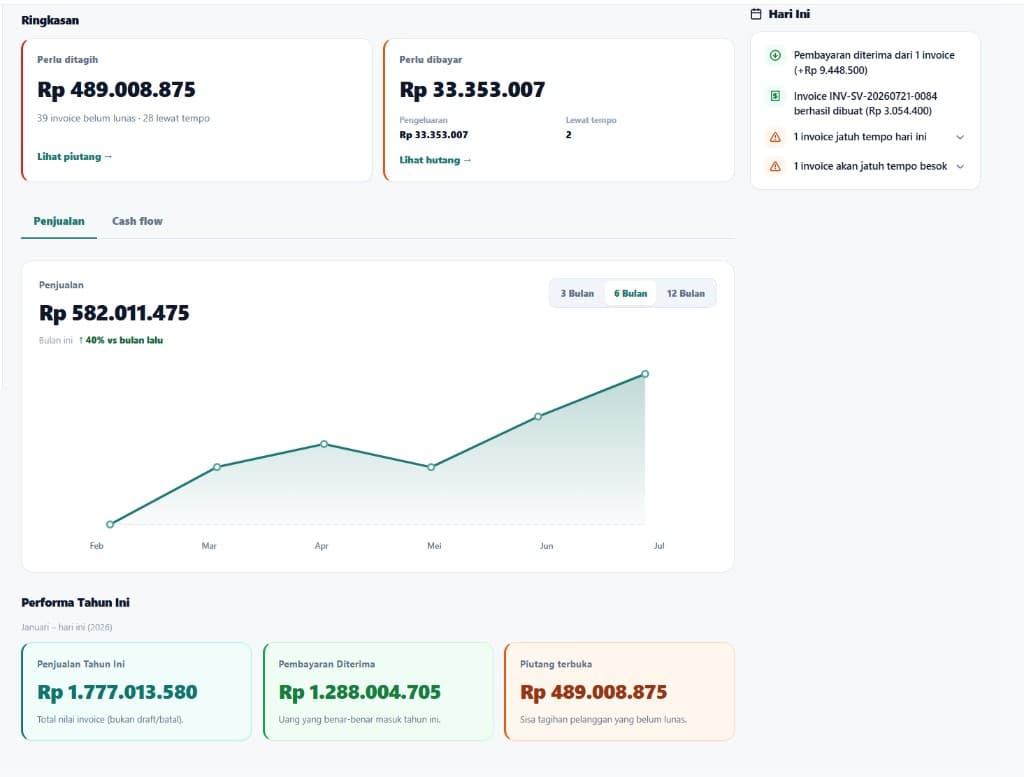This screenshot has width=1024, height=777.
Task: Expand '1 invoice jatuh tempo hari ini' chevron
Action: click(960, 137)
